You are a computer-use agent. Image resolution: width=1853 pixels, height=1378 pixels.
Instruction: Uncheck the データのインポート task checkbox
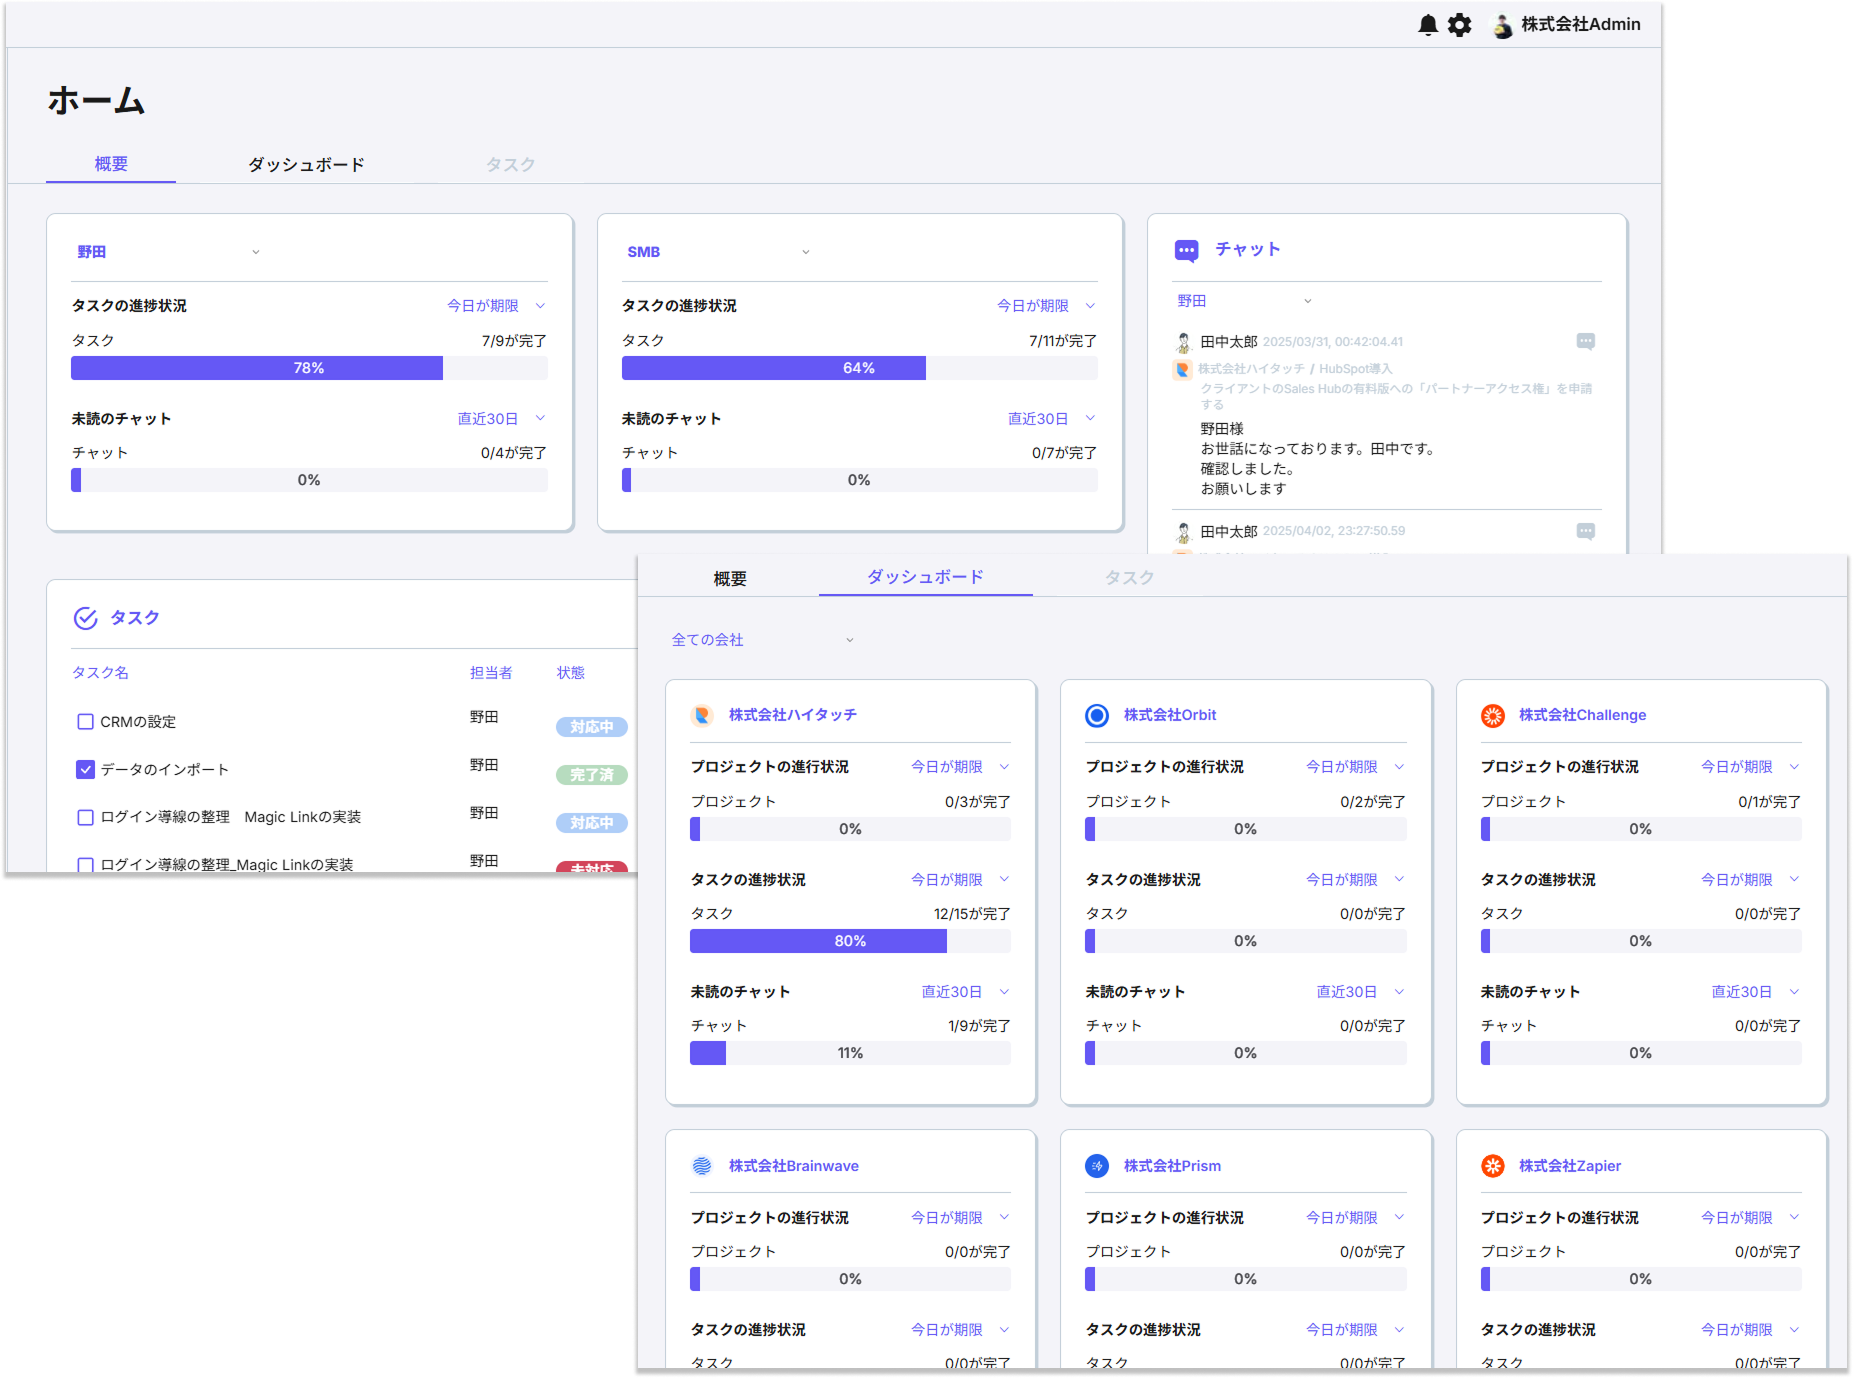pos(85,769)
